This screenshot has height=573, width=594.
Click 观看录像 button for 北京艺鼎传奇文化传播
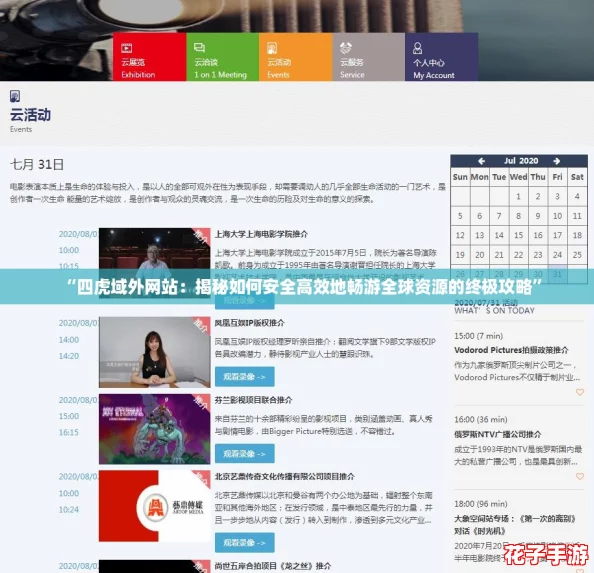pyautogui.click(x=245, y=543)
